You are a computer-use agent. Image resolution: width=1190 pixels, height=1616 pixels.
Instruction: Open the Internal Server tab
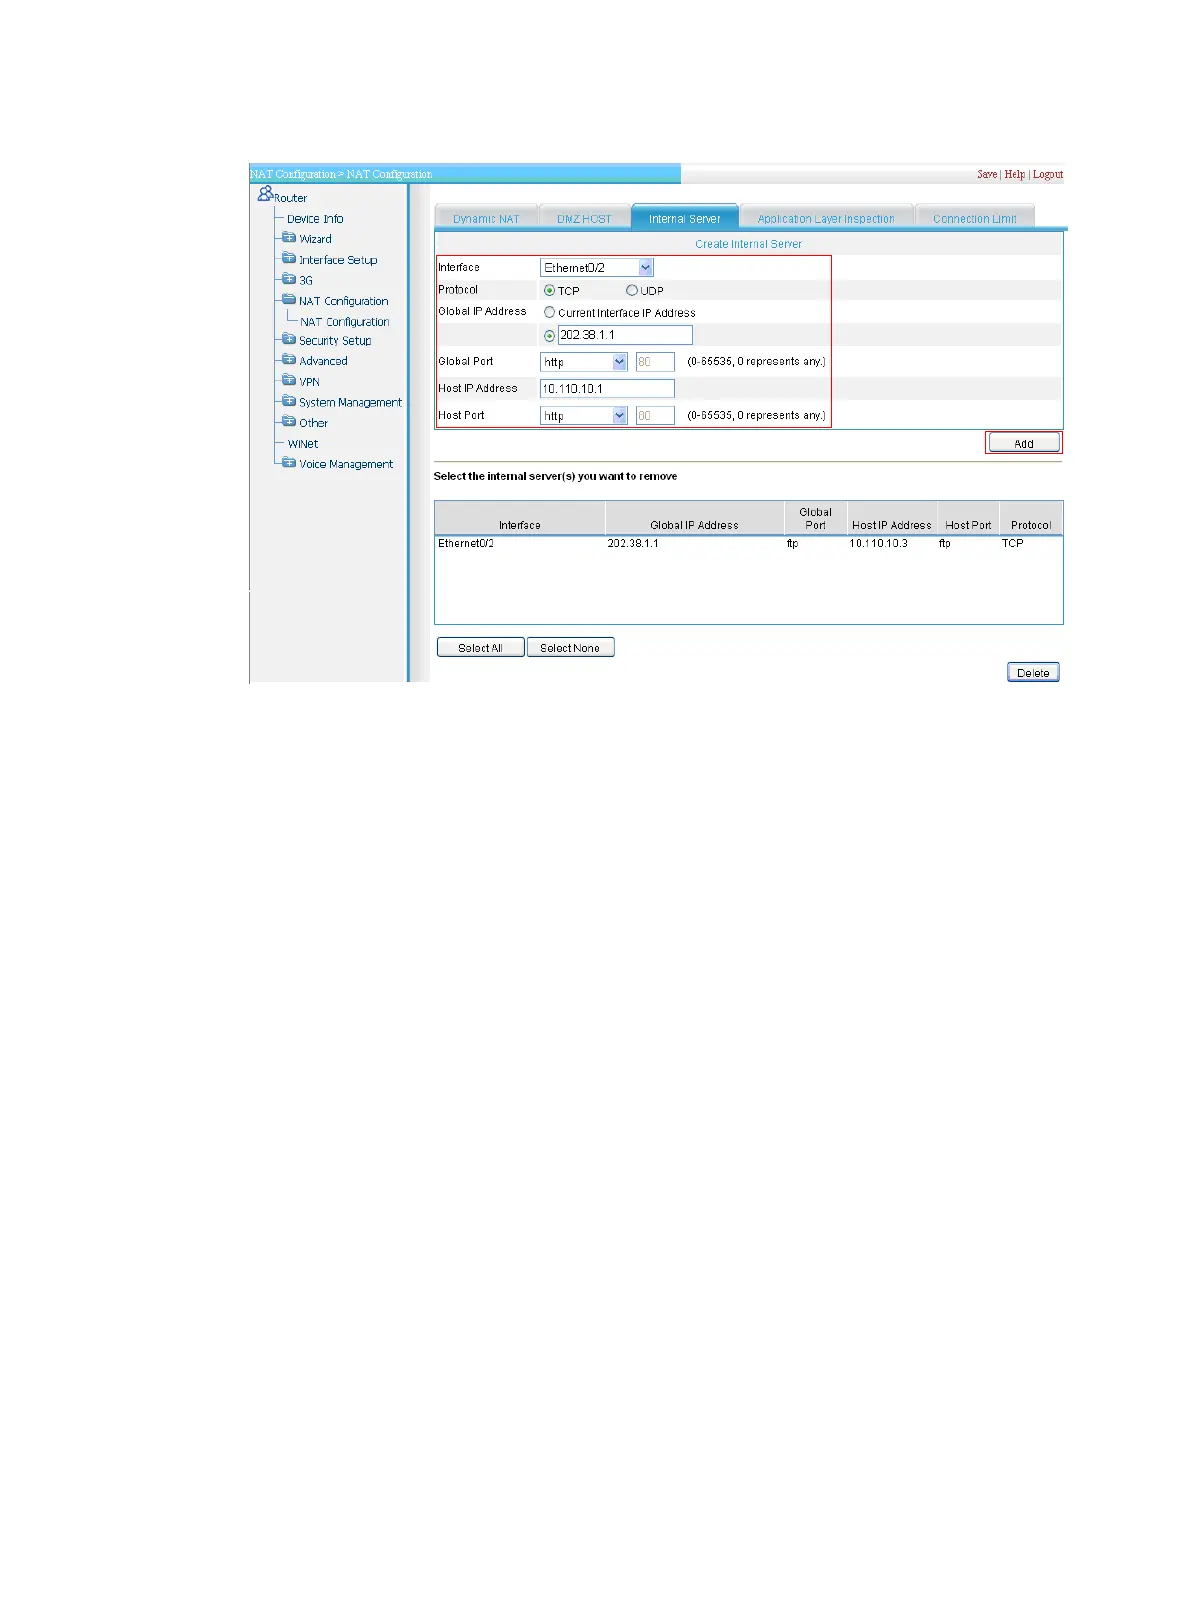685,218
